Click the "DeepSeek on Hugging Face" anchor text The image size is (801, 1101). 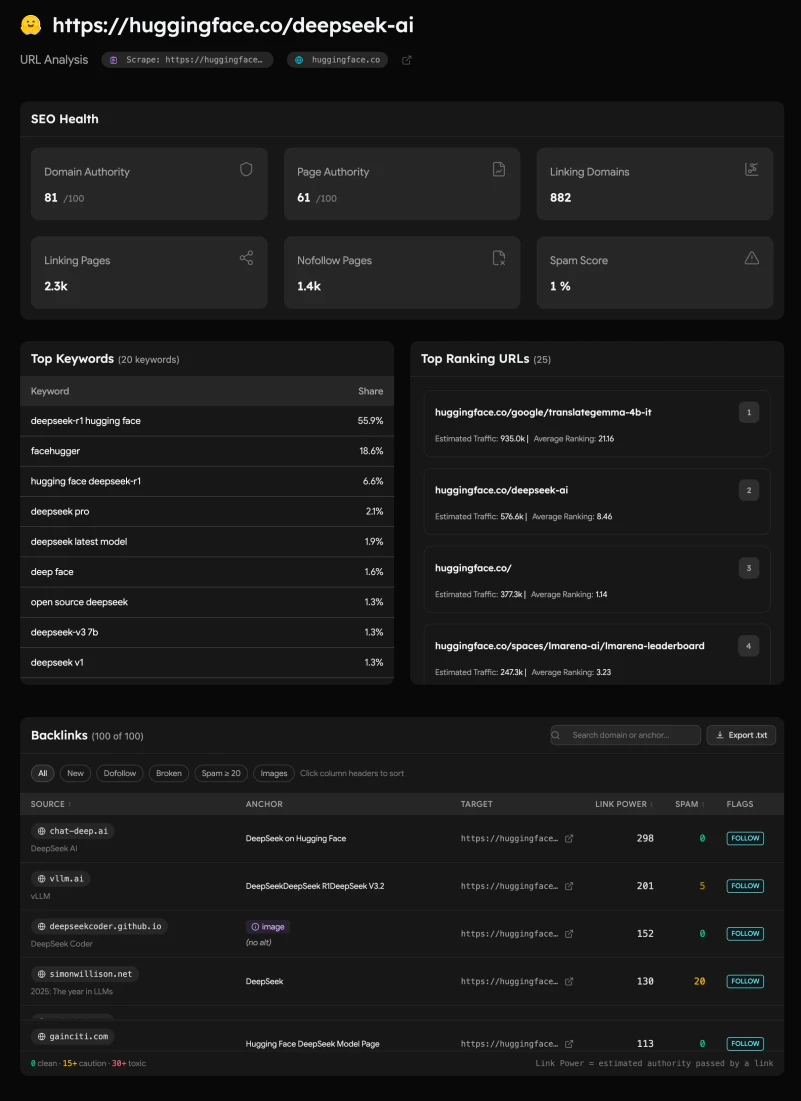296,838
